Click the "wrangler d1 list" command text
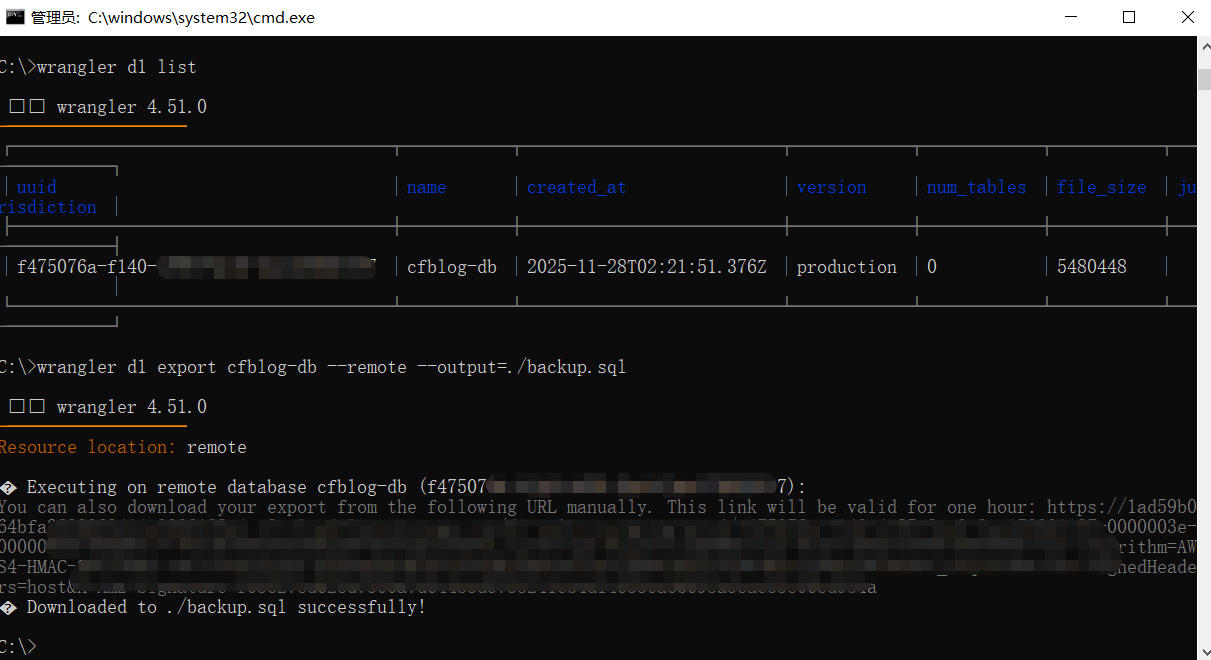This screenshot has width=1211, height=660. click(x=116, y=67)
